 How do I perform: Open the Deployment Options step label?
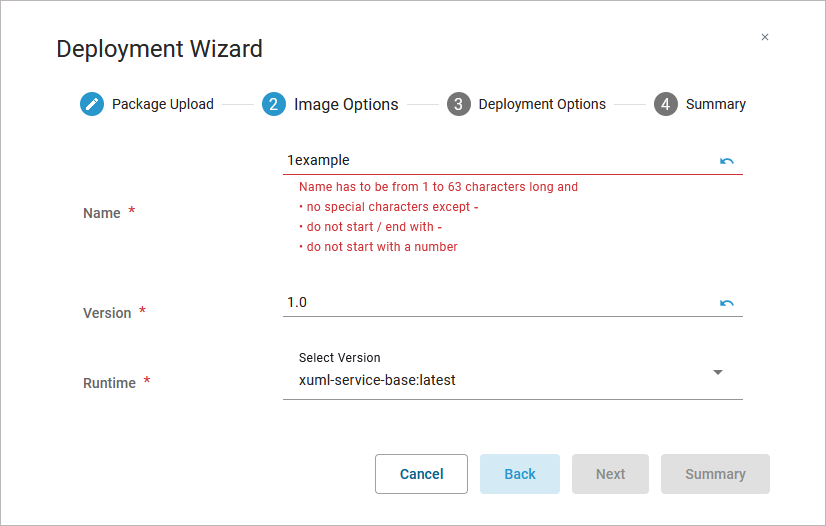(x=542, y=104)
